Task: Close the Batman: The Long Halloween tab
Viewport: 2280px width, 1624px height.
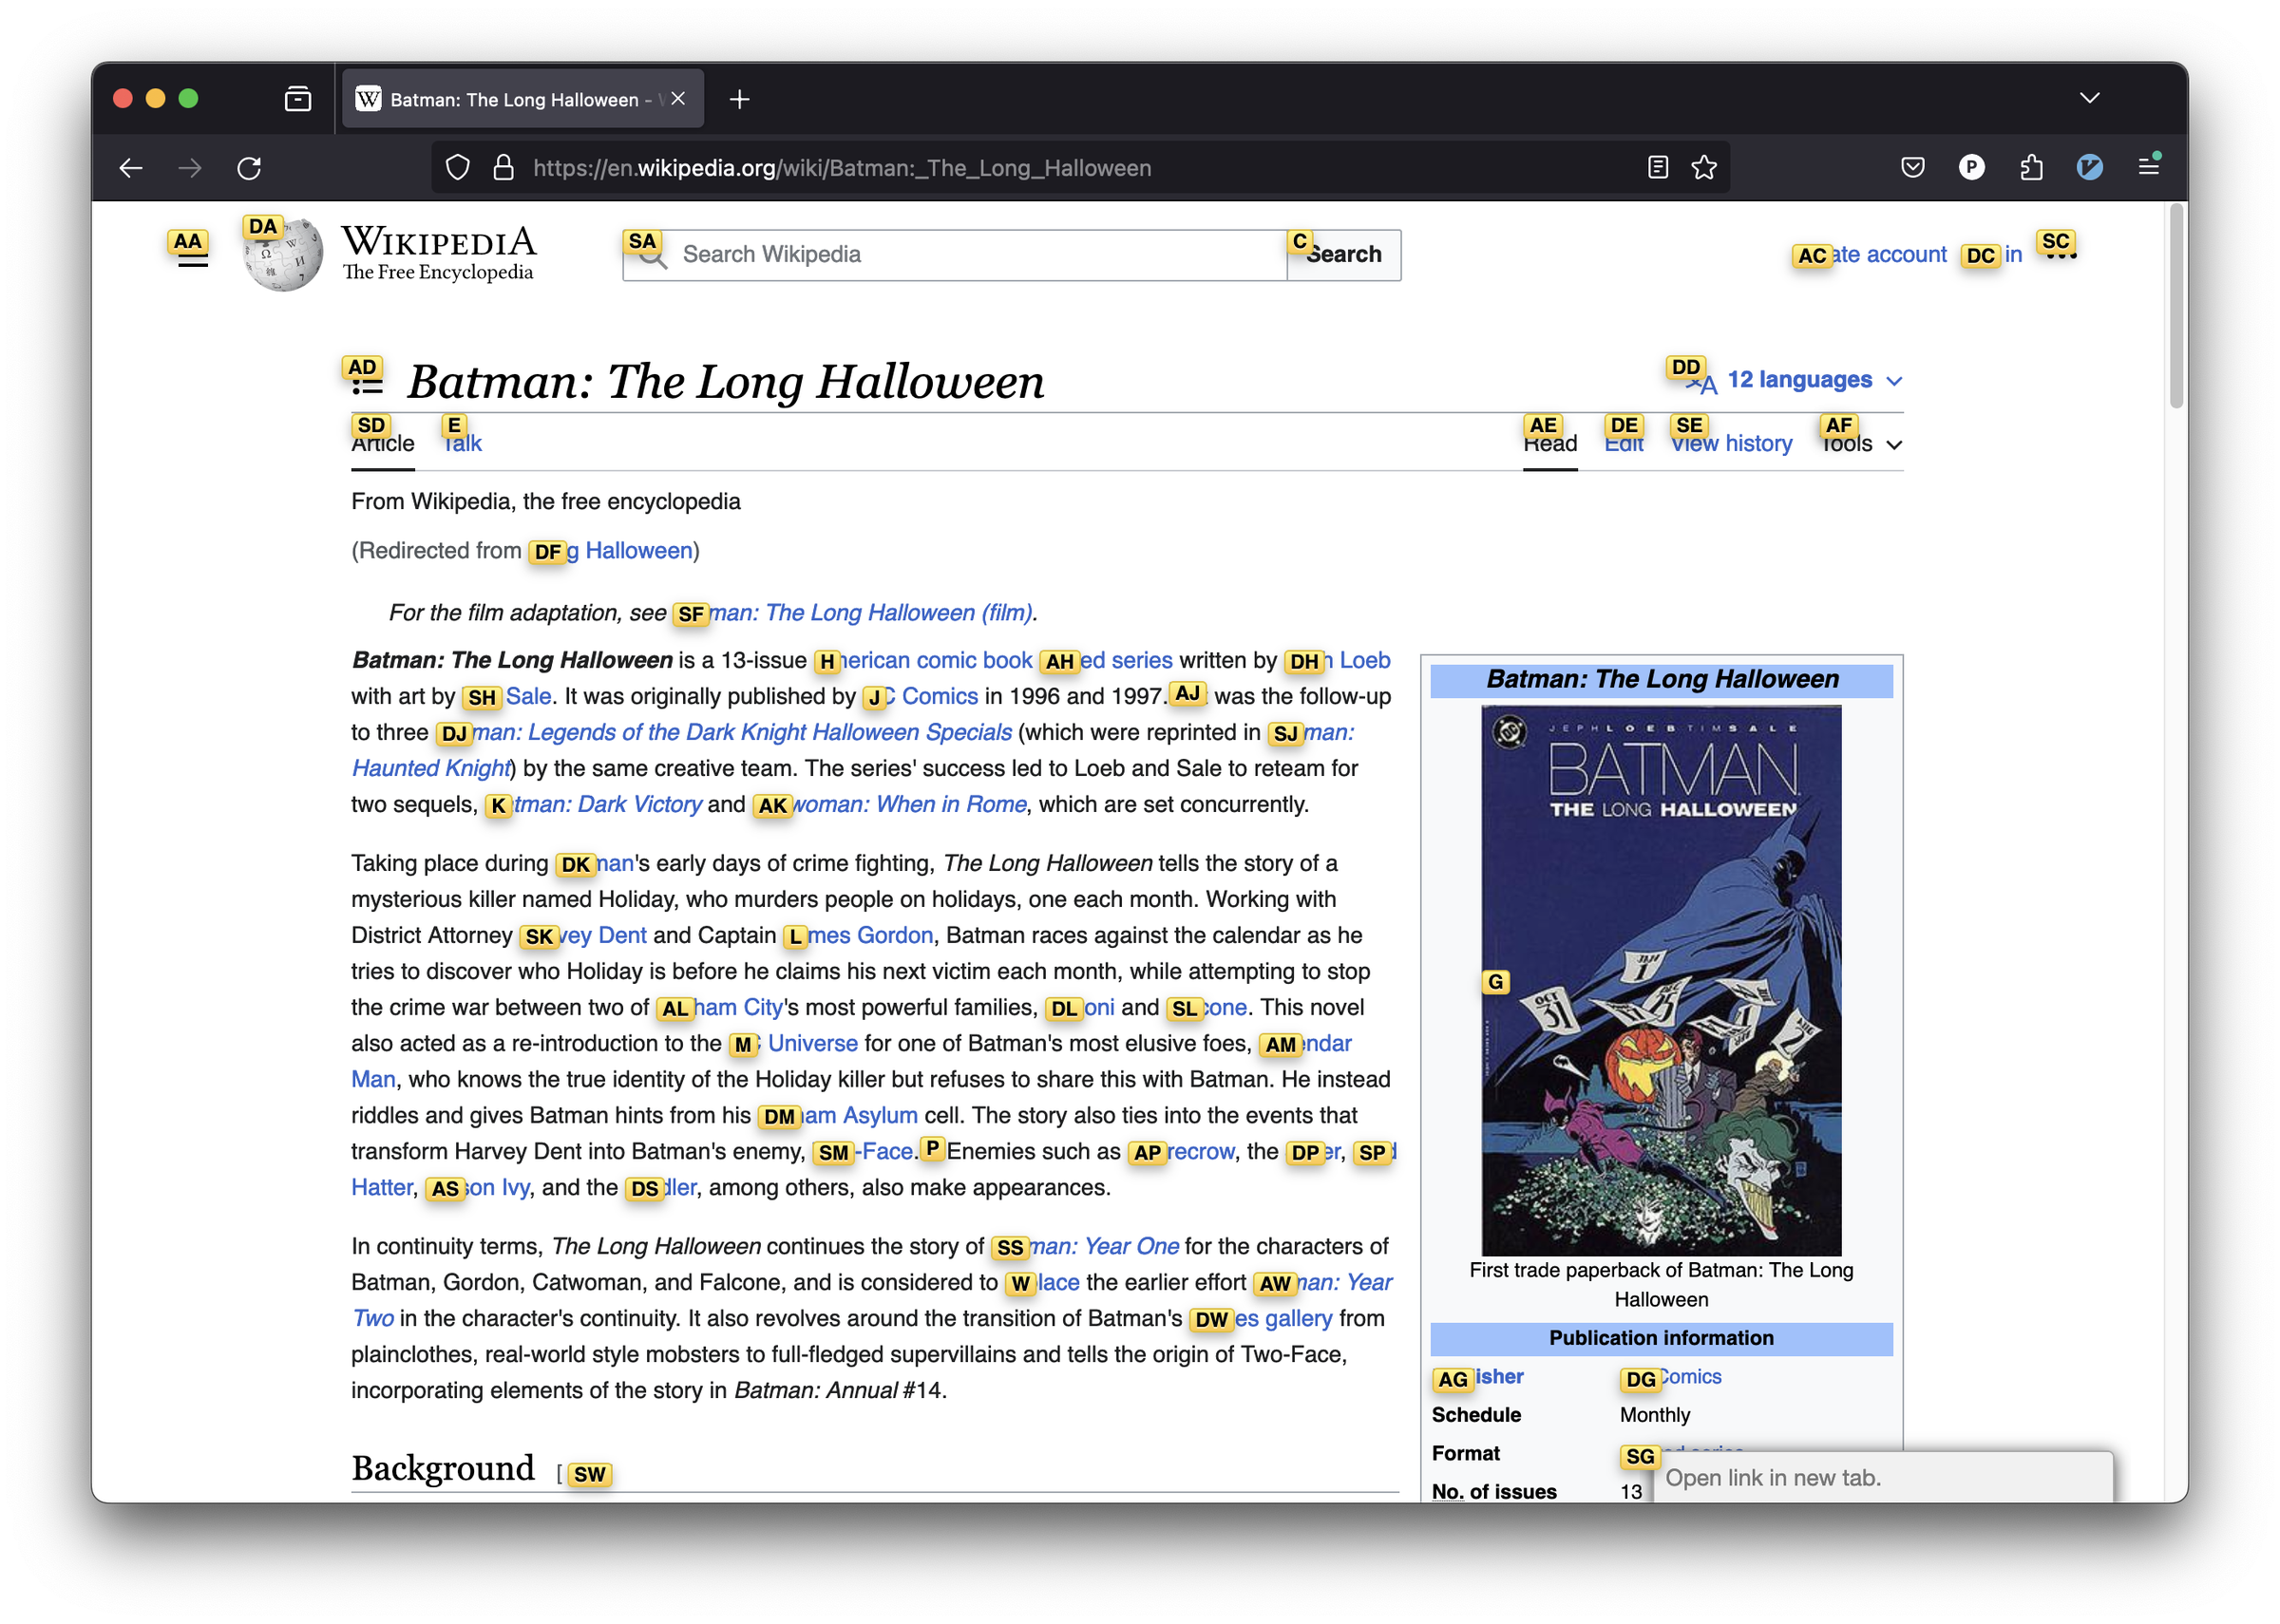Action: (679, 99)
